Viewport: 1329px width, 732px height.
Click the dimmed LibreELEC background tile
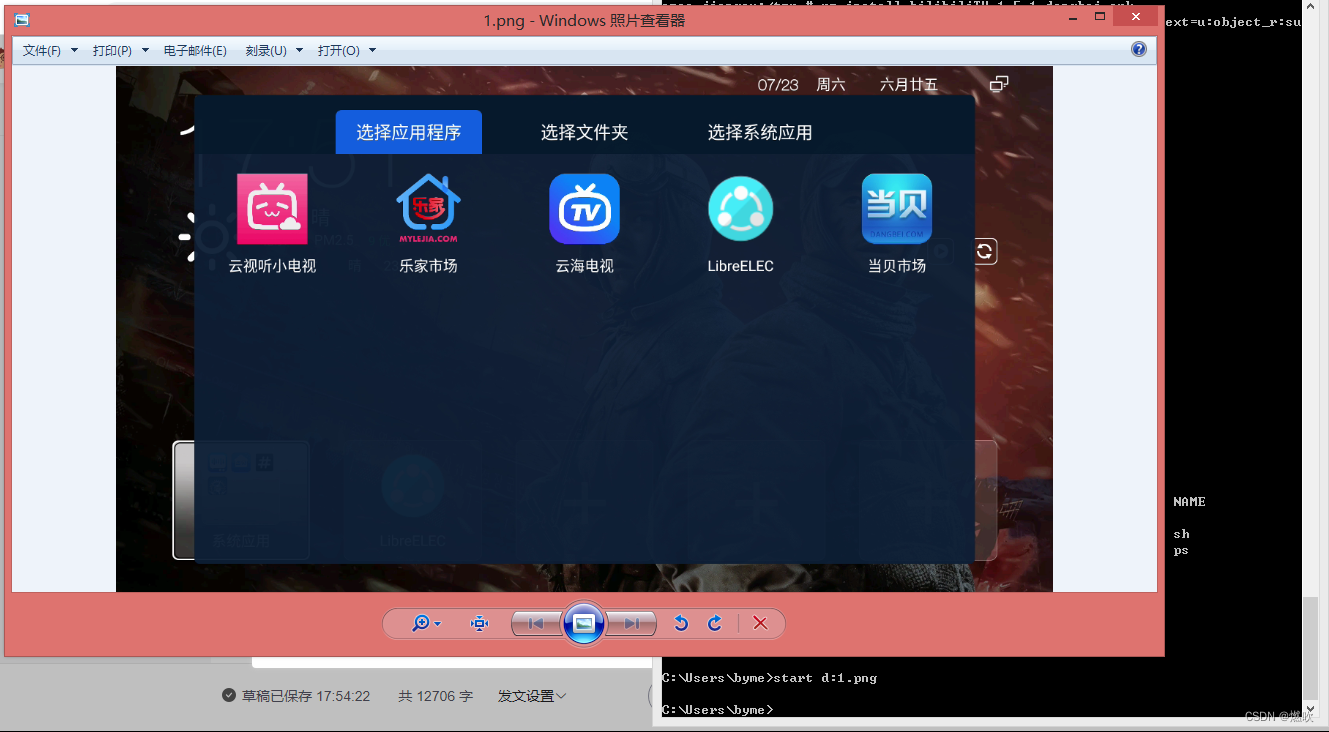(x=412, y=500)
